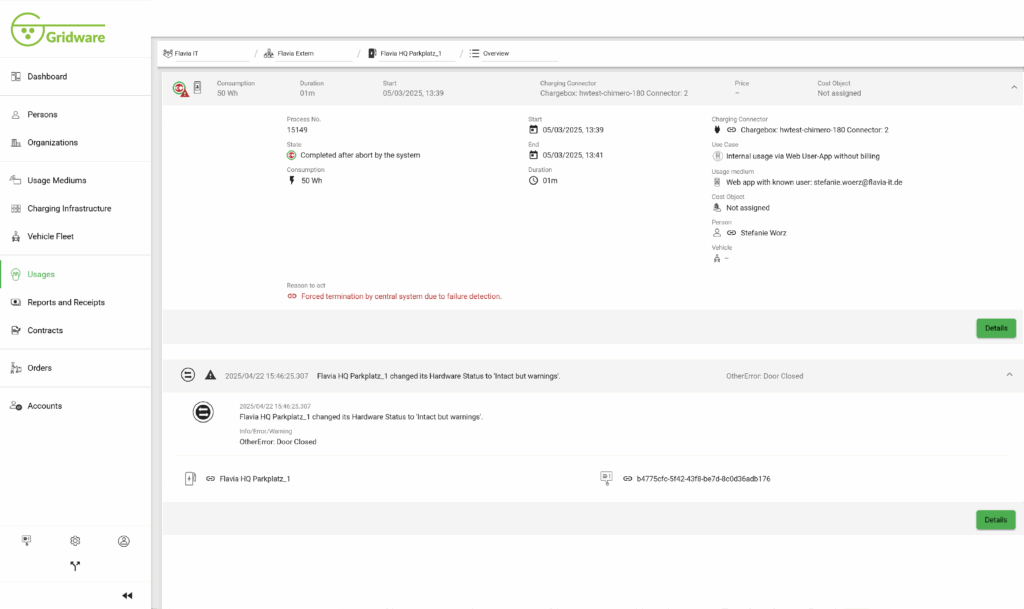Screen dimensions: 1024x609
Task: Click 'Forced termination by central system' text
Action: point(401,296)
